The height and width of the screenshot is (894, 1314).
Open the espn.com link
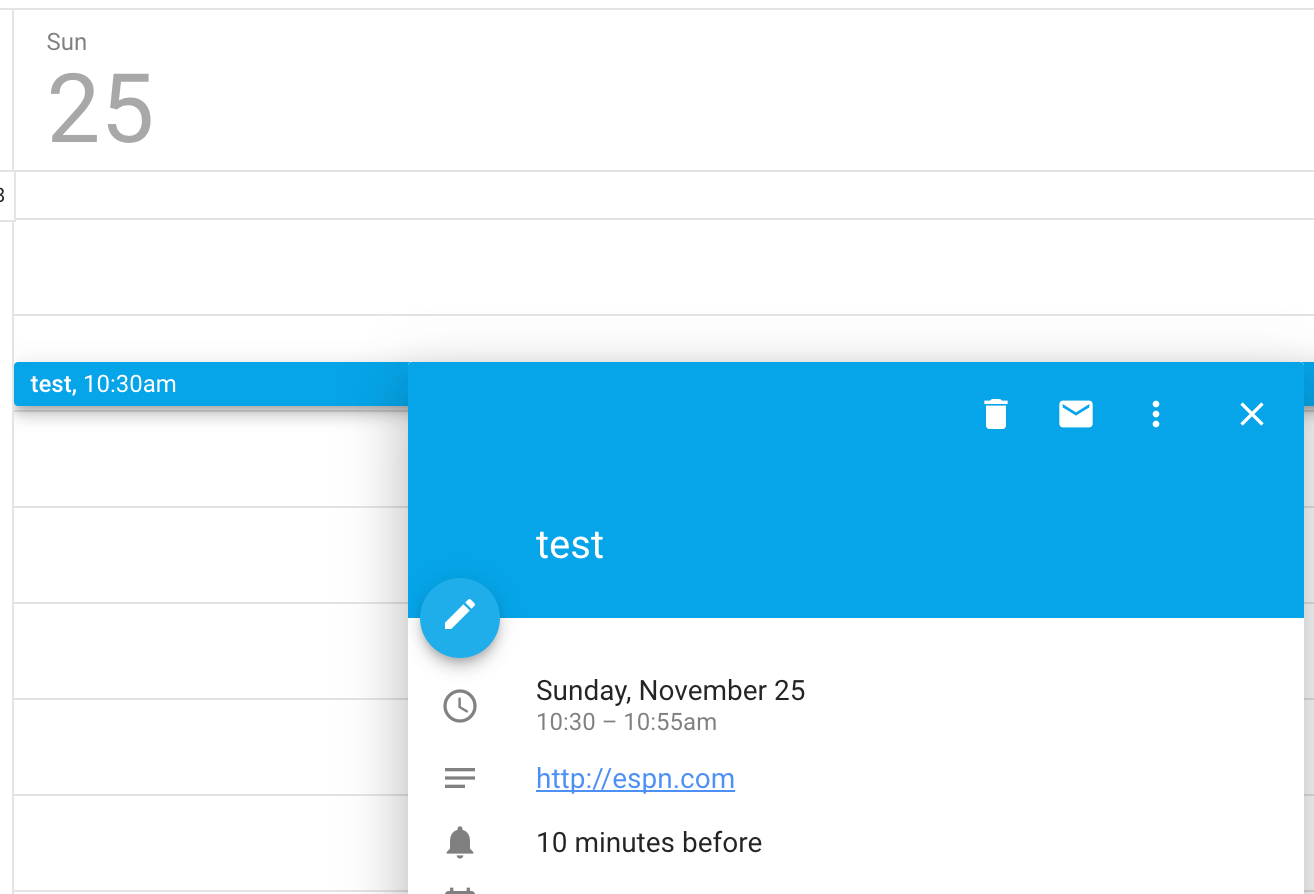coord(635,778)
